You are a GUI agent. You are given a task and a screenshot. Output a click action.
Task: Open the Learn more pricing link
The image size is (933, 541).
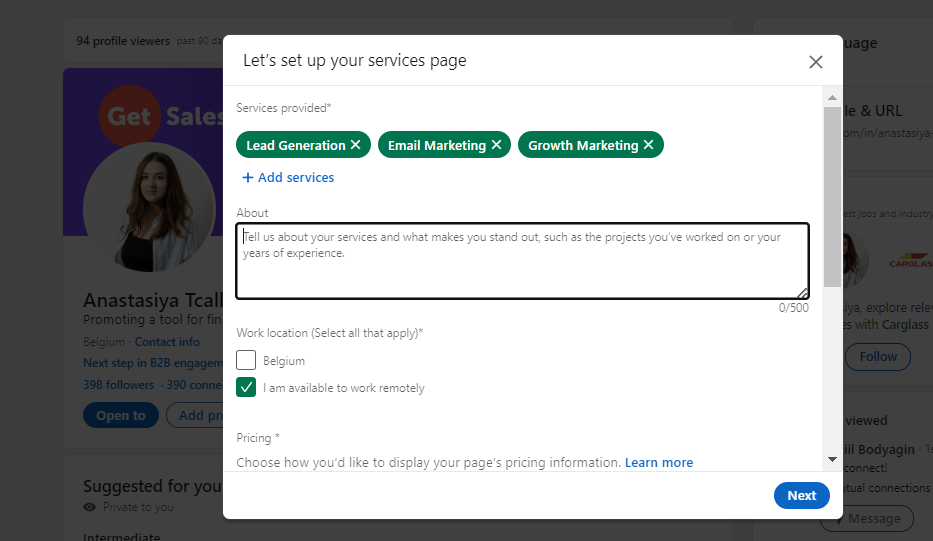658,462
